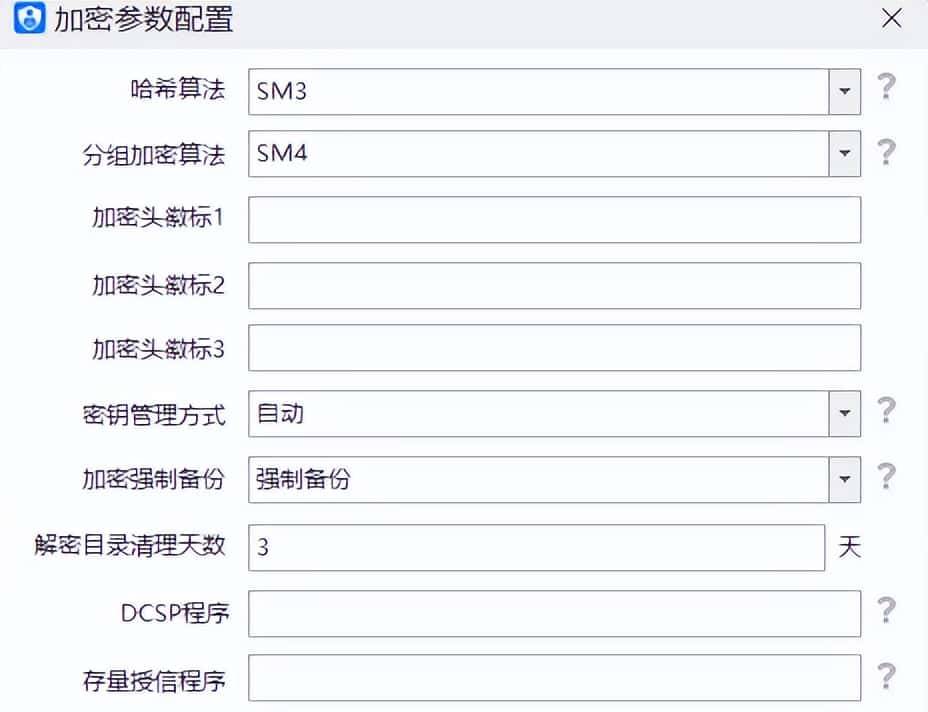Click the help icon beside 存量授信程序
This screenshot has width=928, height=712.
886,678
